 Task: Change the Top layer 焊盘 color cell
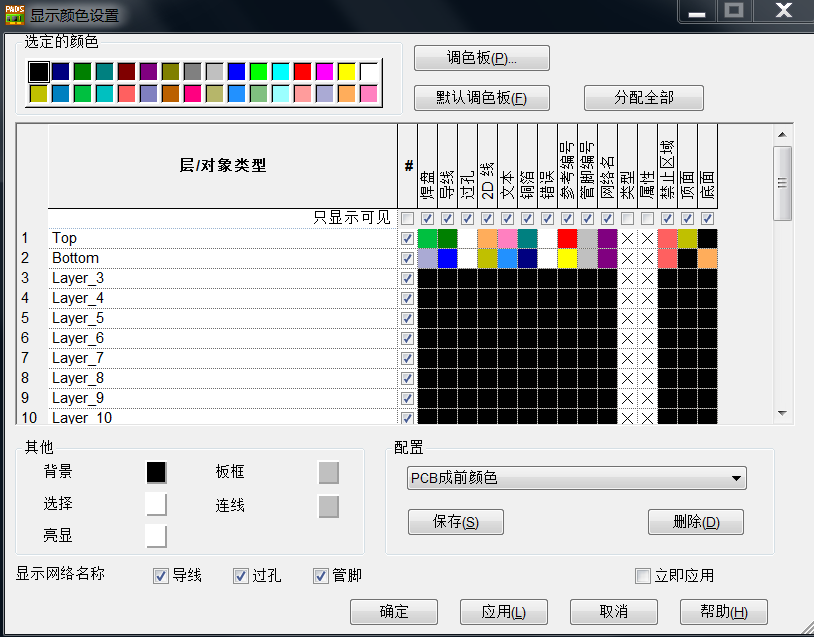[x=428, y=238]
